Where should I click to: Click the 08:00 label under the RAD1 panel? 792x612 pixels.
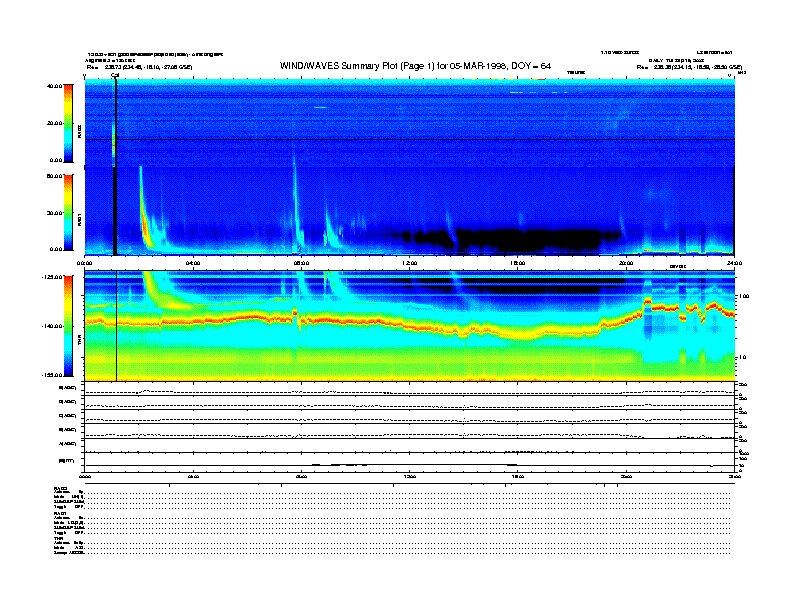point(301,263)
